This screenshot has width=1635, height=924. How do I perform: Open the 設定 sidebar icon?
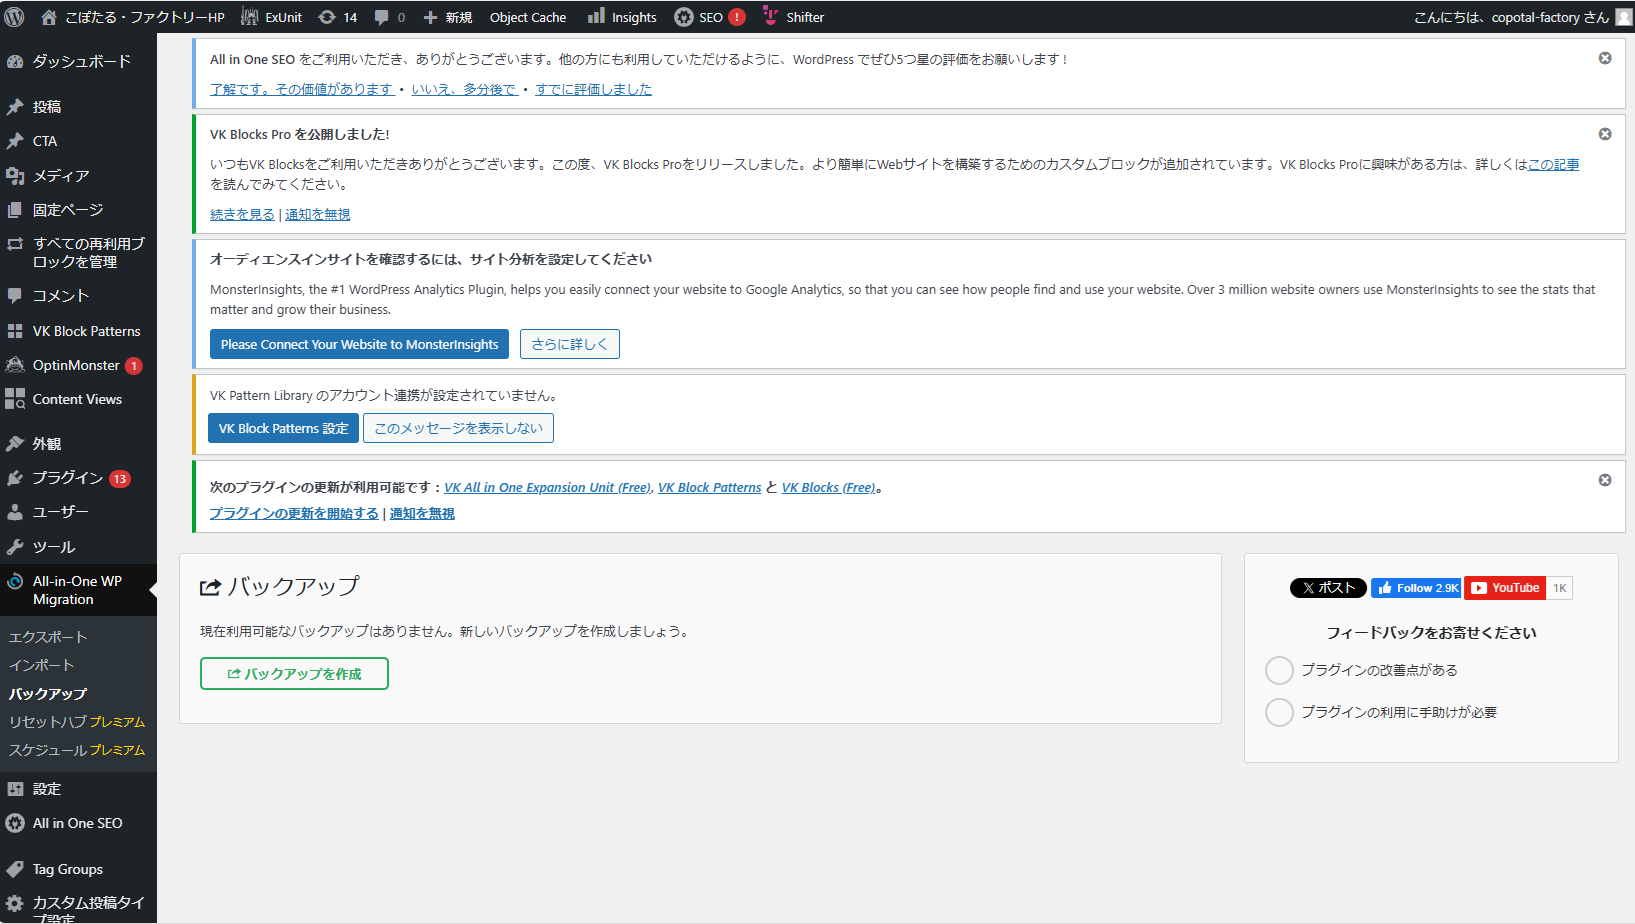point(15,789)
